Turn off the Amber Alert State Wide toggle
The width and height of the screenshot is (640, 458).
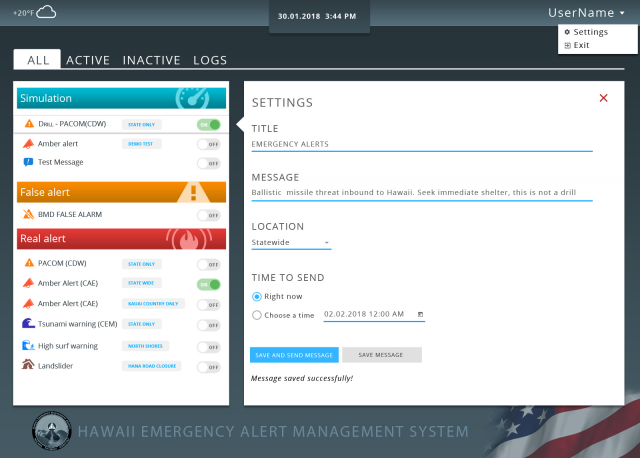point(209,285)
